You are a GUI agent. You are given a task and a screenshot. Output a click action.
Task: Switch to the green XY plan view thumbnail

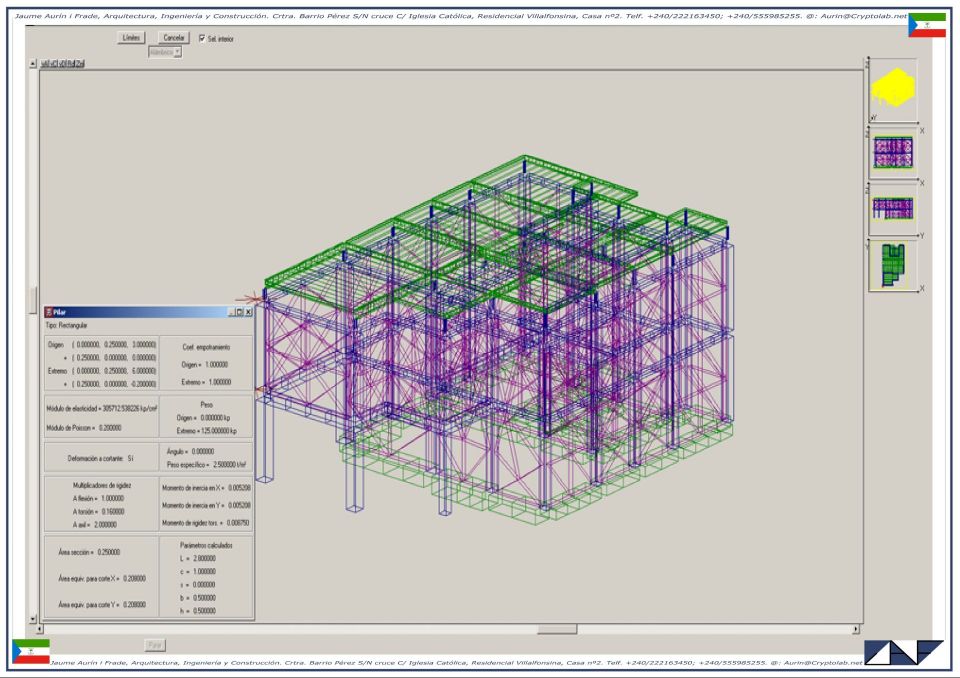892,266
